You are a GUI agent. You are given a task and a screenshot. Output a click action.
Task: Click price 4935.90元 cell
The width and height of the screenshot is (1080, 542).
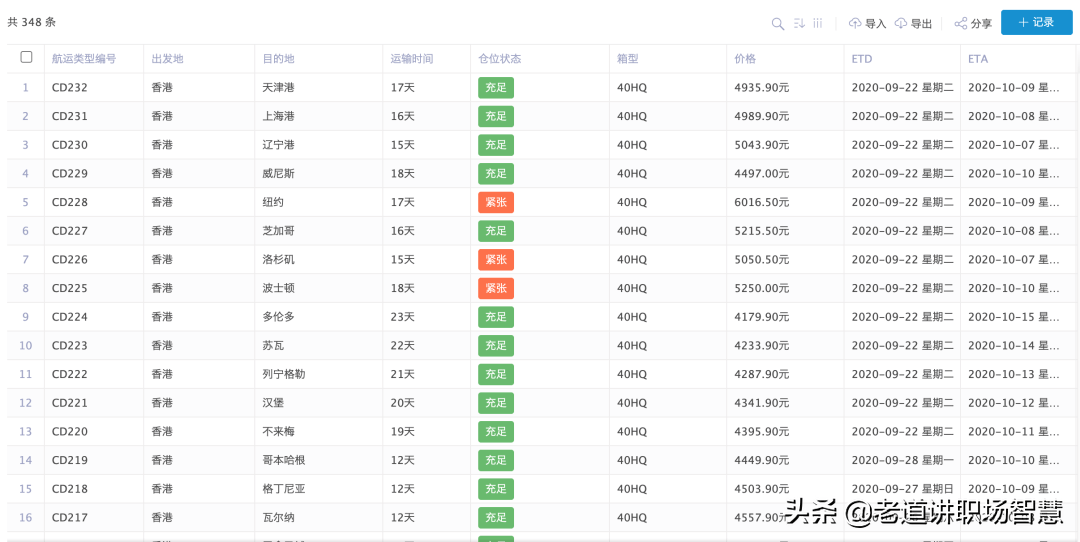pos(785,87)
